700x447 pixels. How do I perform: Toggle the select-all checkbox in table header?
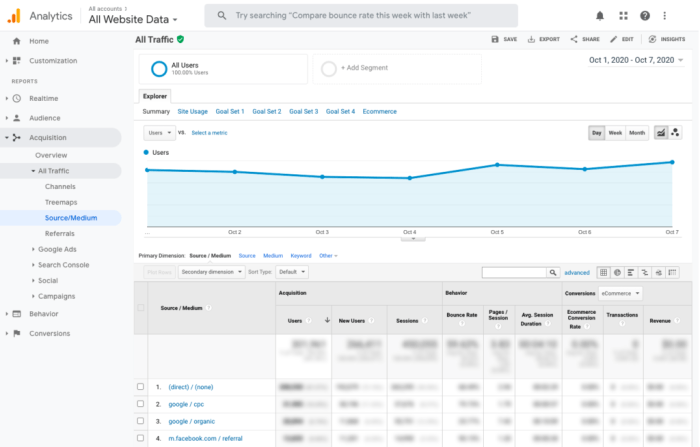point(141,308)
